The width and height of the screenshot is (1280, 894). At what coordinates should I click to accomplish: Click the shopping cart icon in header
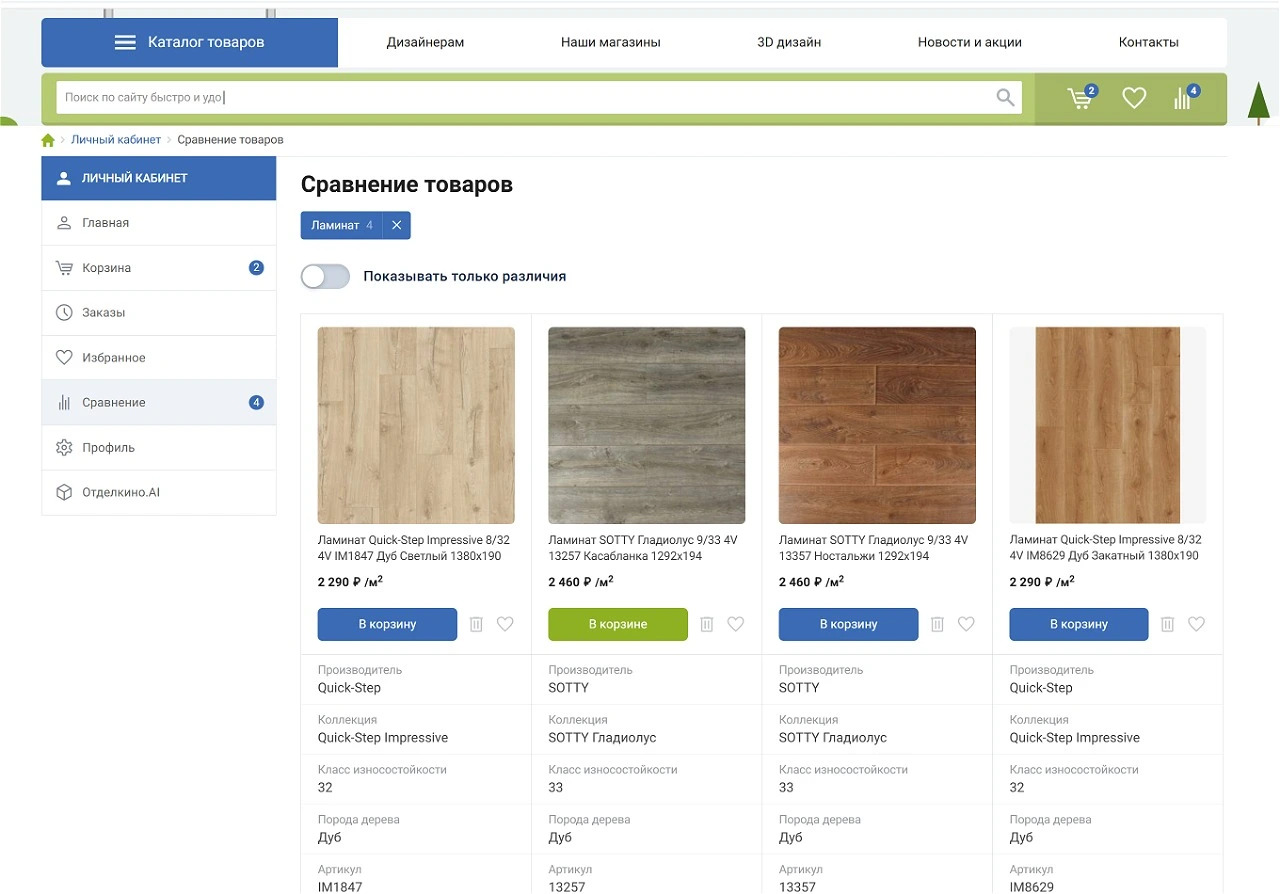[1080, 98]
